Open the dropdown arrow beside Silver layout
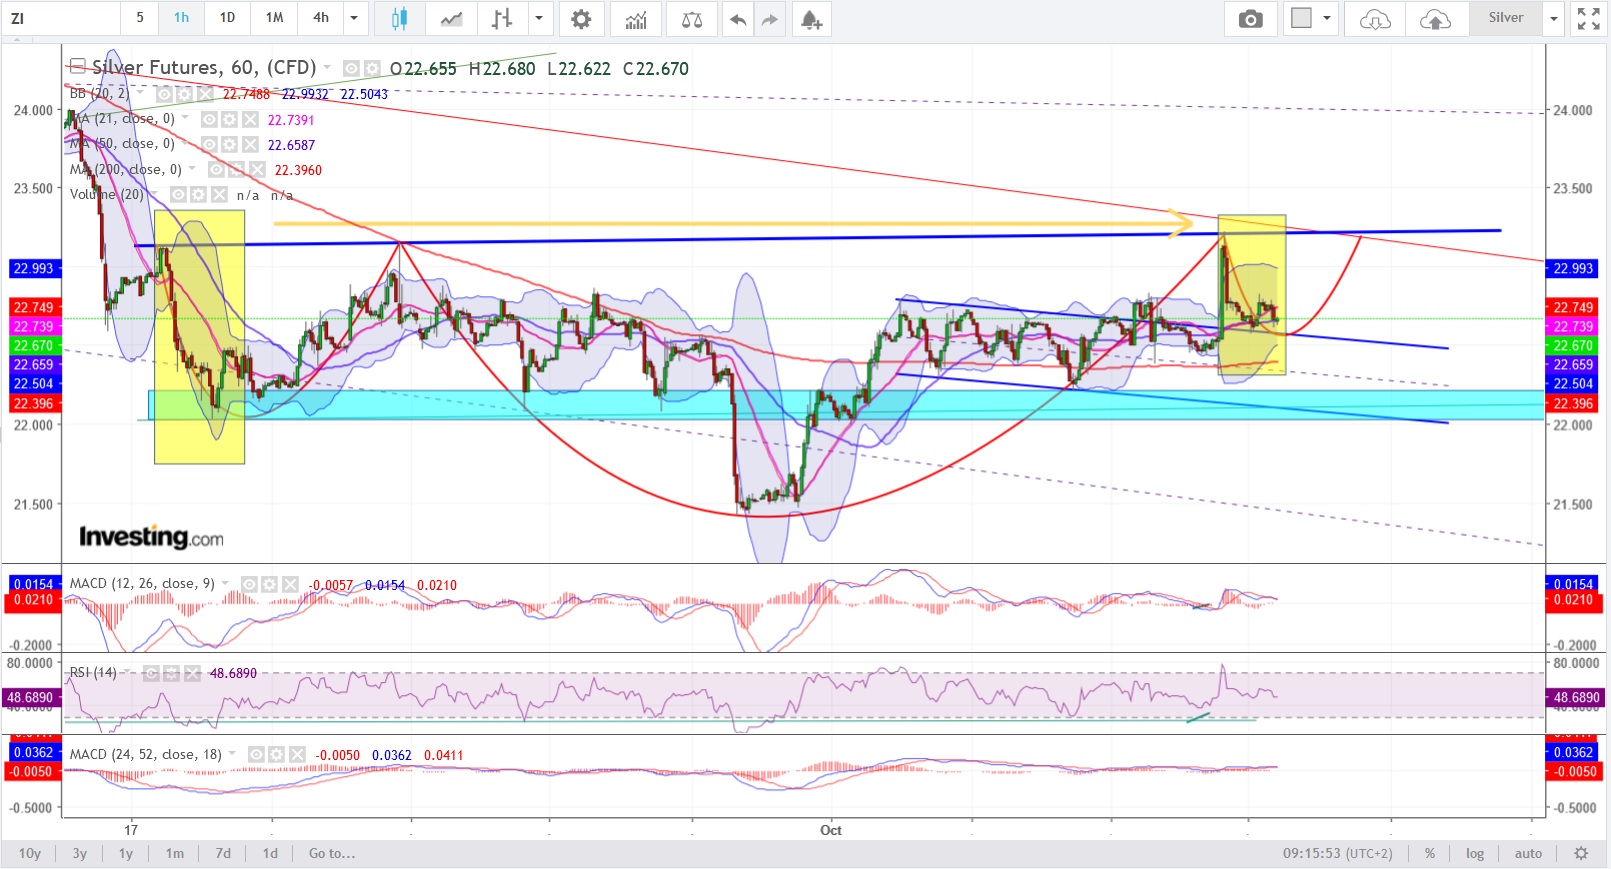Viewport: 1611px width, 869px height. pyautogui.click(x=1553, y=18)
